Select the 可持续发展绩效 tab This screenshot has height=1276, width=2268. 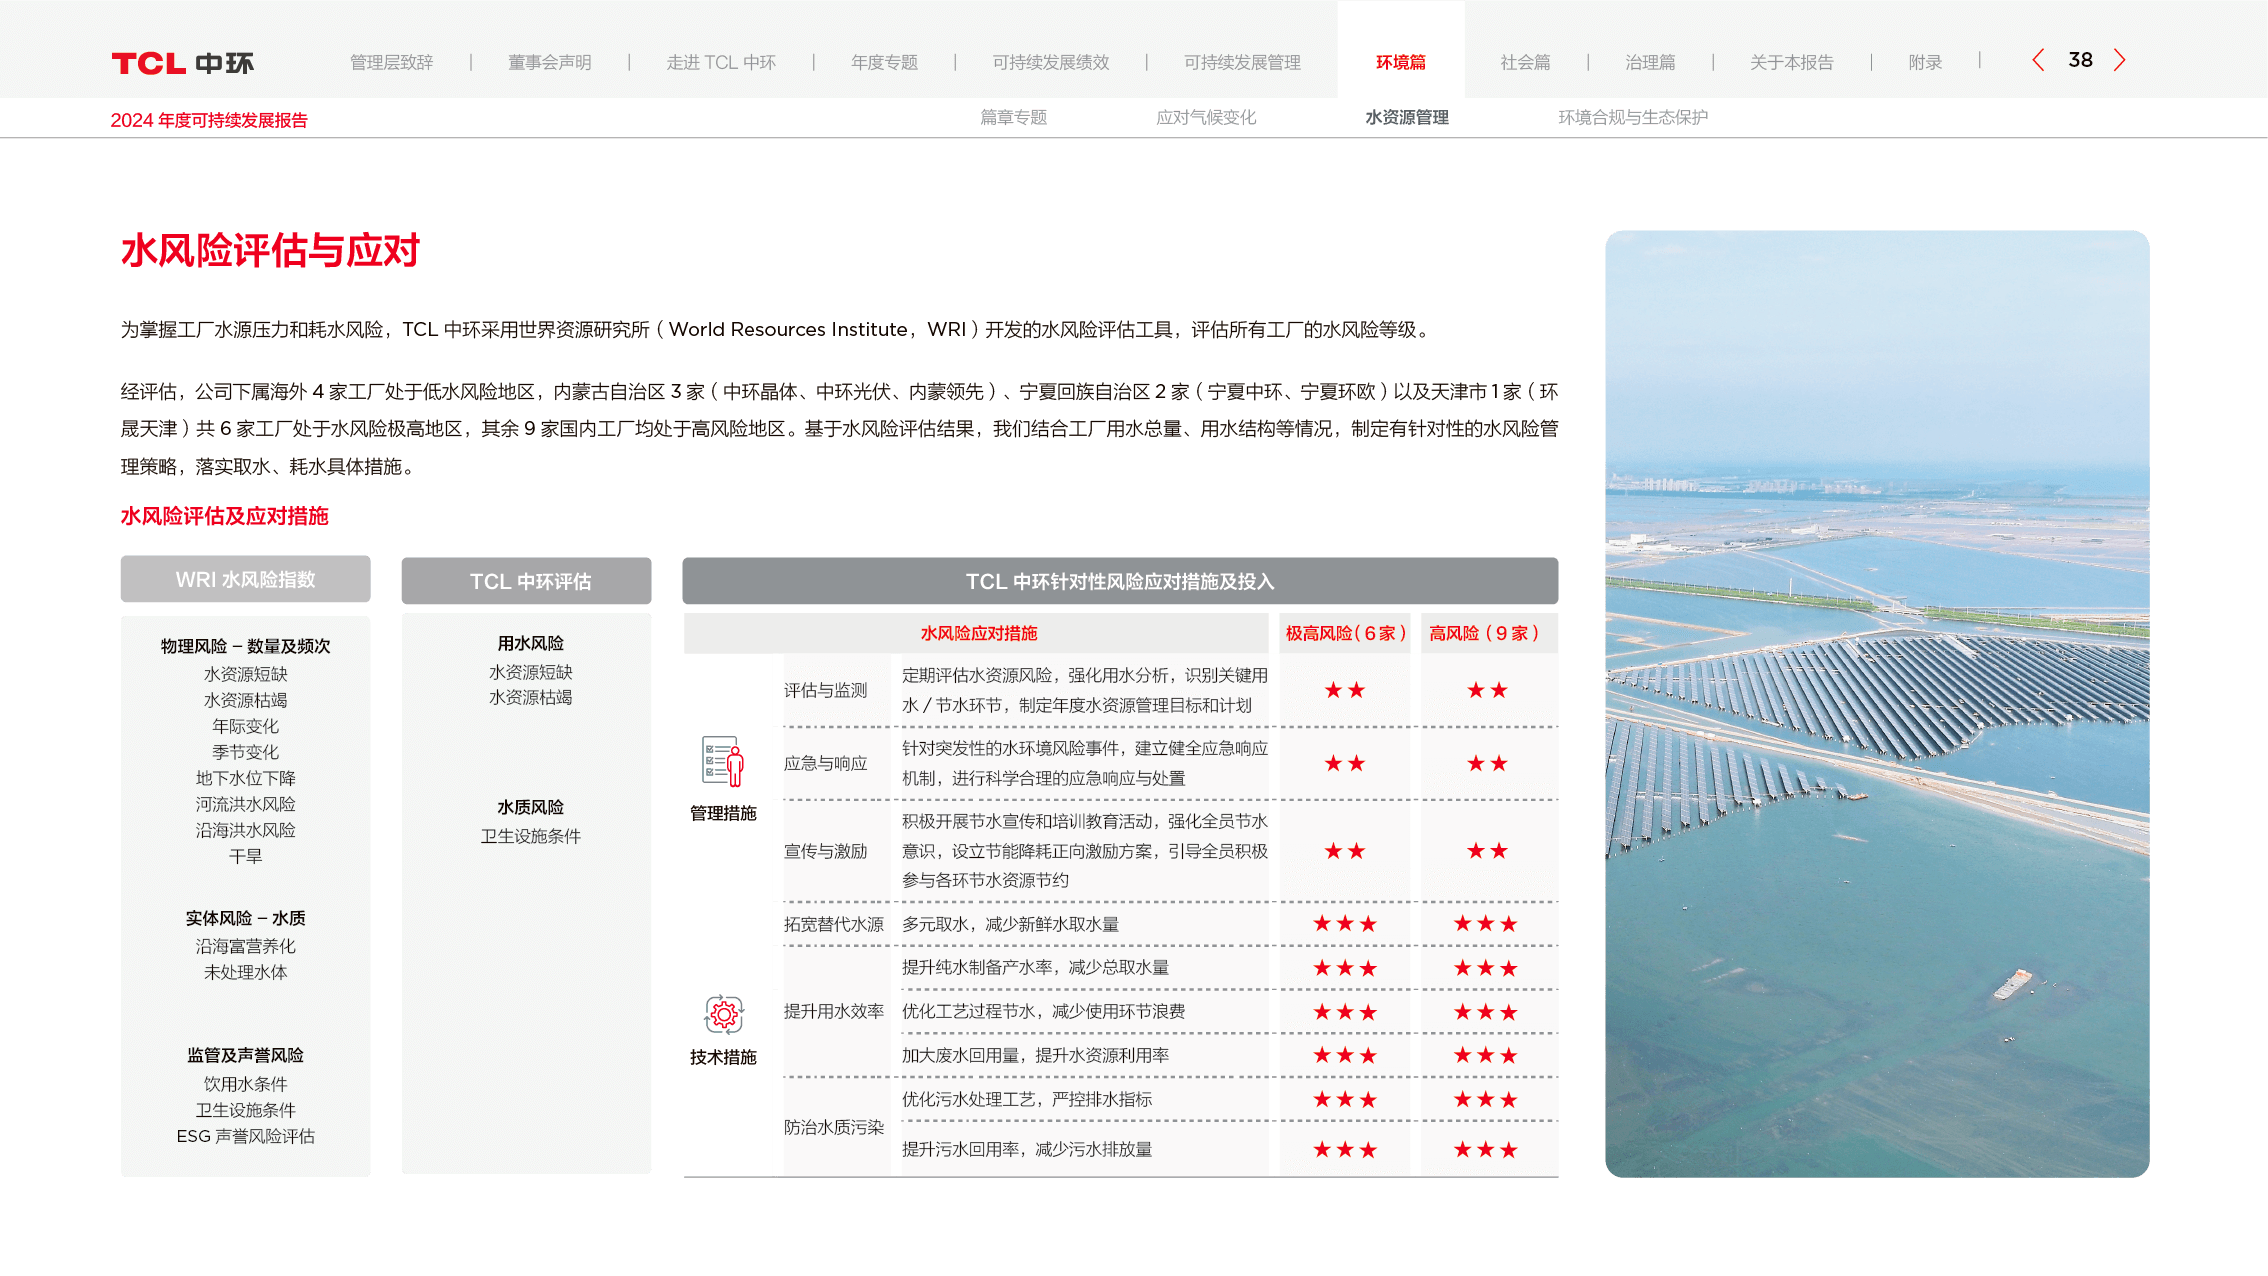click(1050, 62)
